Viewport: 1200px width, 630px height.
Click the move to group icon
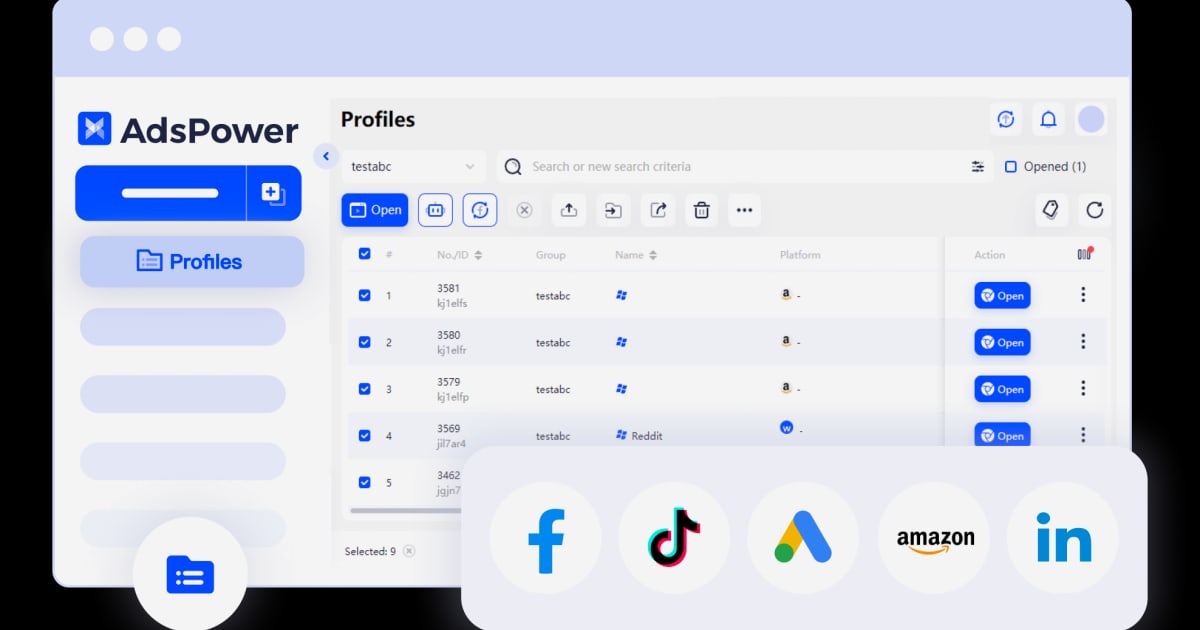[x=613, y=210]
